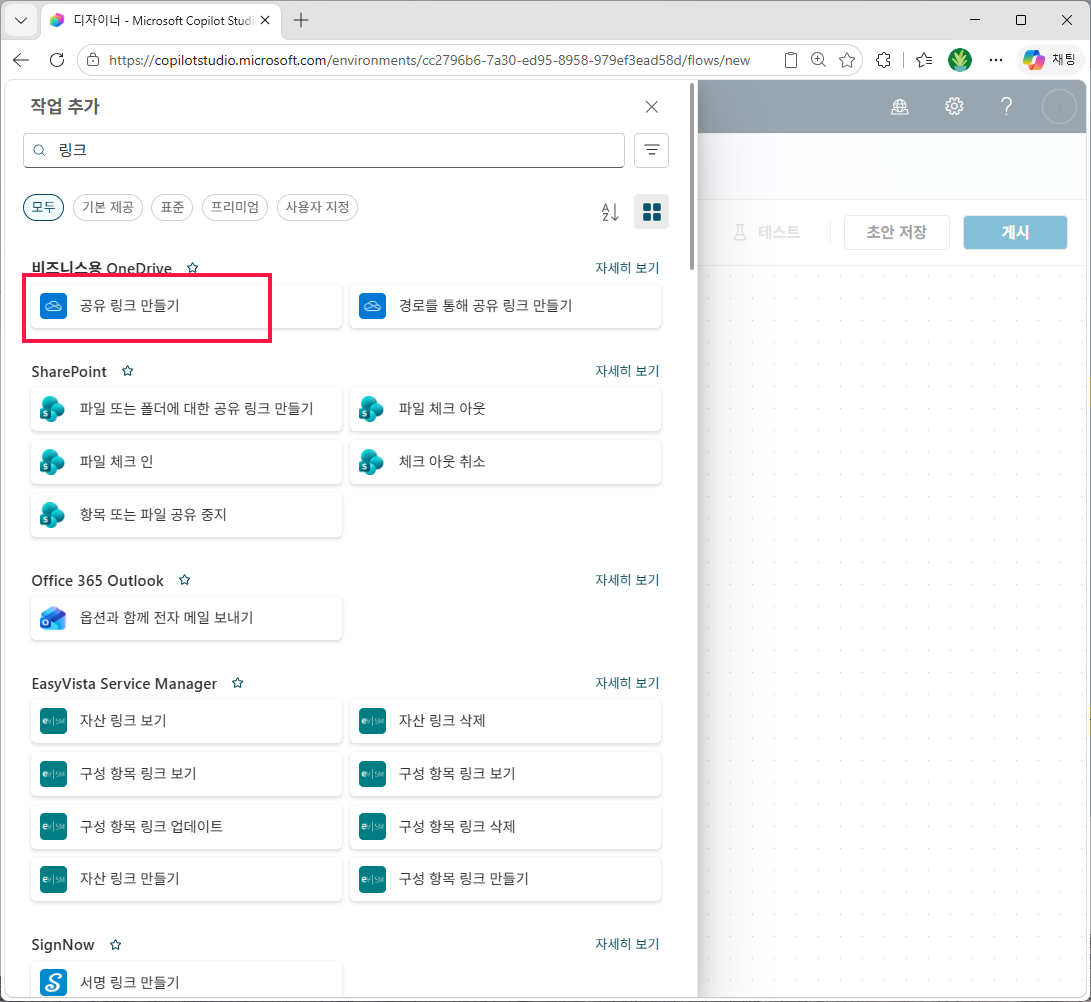Go back with the browser back arrow
The height and width of the screenshot is (1002, 1091).
(x=21, y=61)
